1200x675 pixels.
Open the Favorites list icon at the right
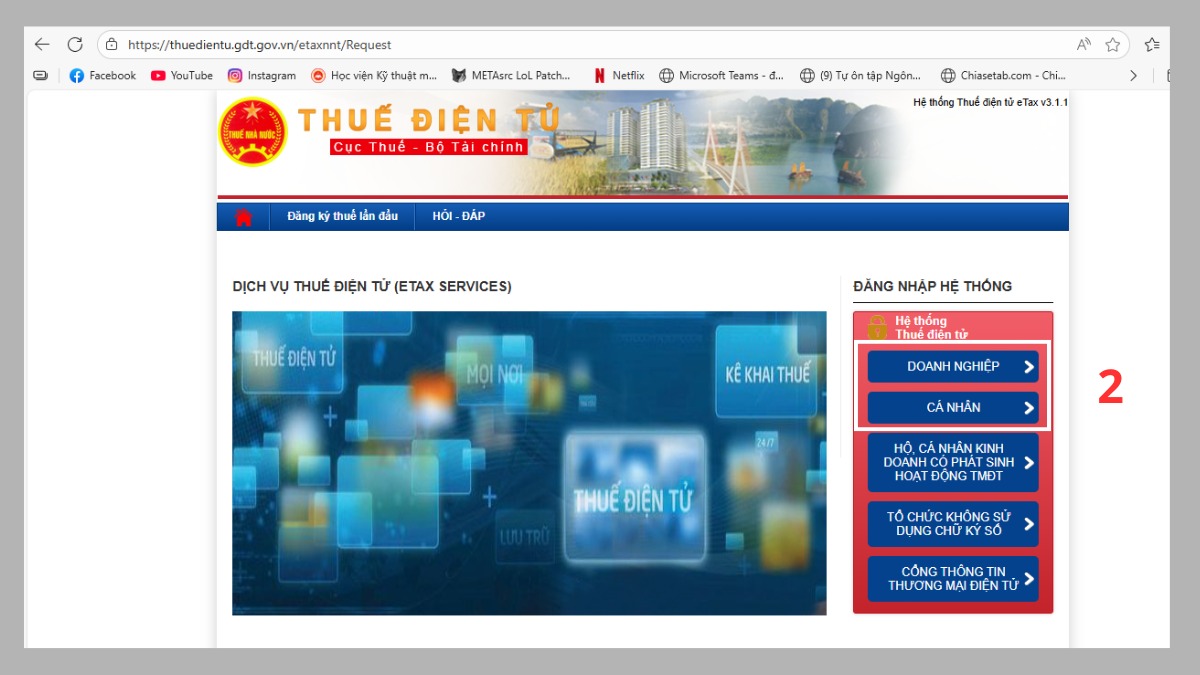tap(1152, 45)
